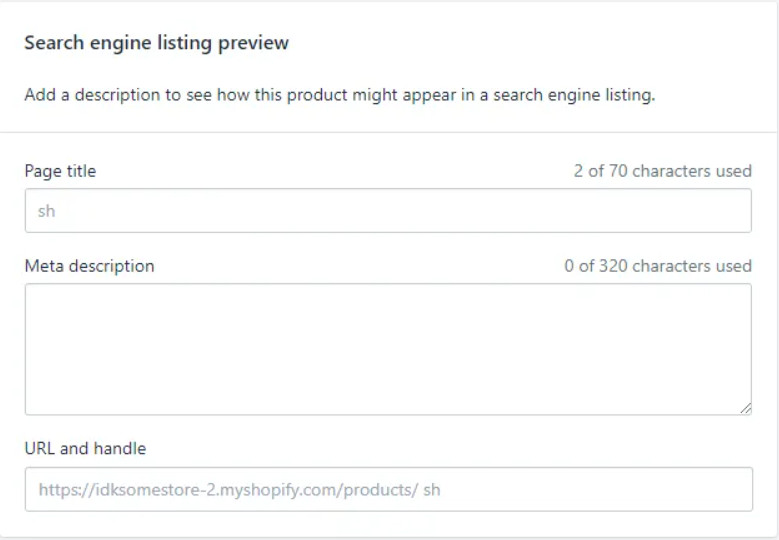Click the divider line below helper text

[x=388, y=132]
